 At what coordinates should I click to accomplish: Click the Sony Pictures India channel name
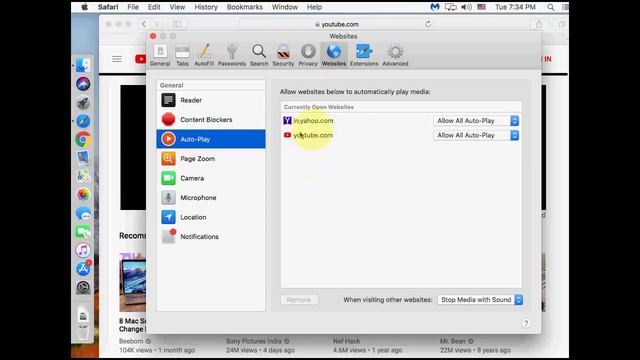coord(255,341)
